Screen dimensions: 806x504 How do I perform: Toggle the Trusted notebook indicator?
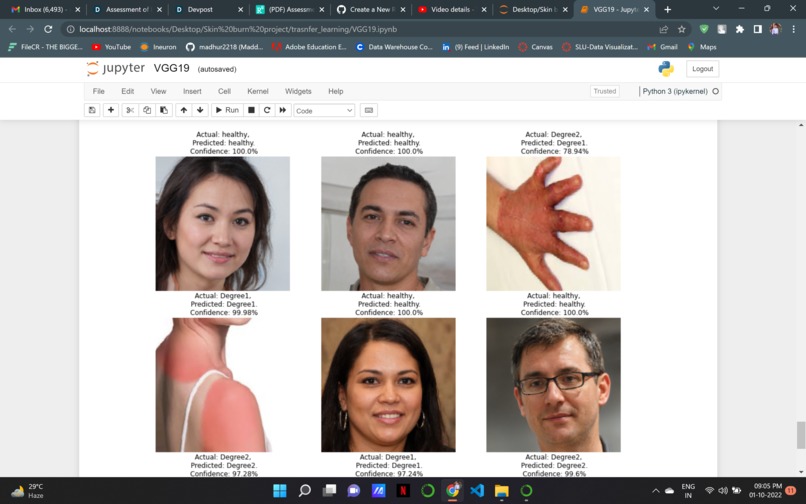click(604, 91)
